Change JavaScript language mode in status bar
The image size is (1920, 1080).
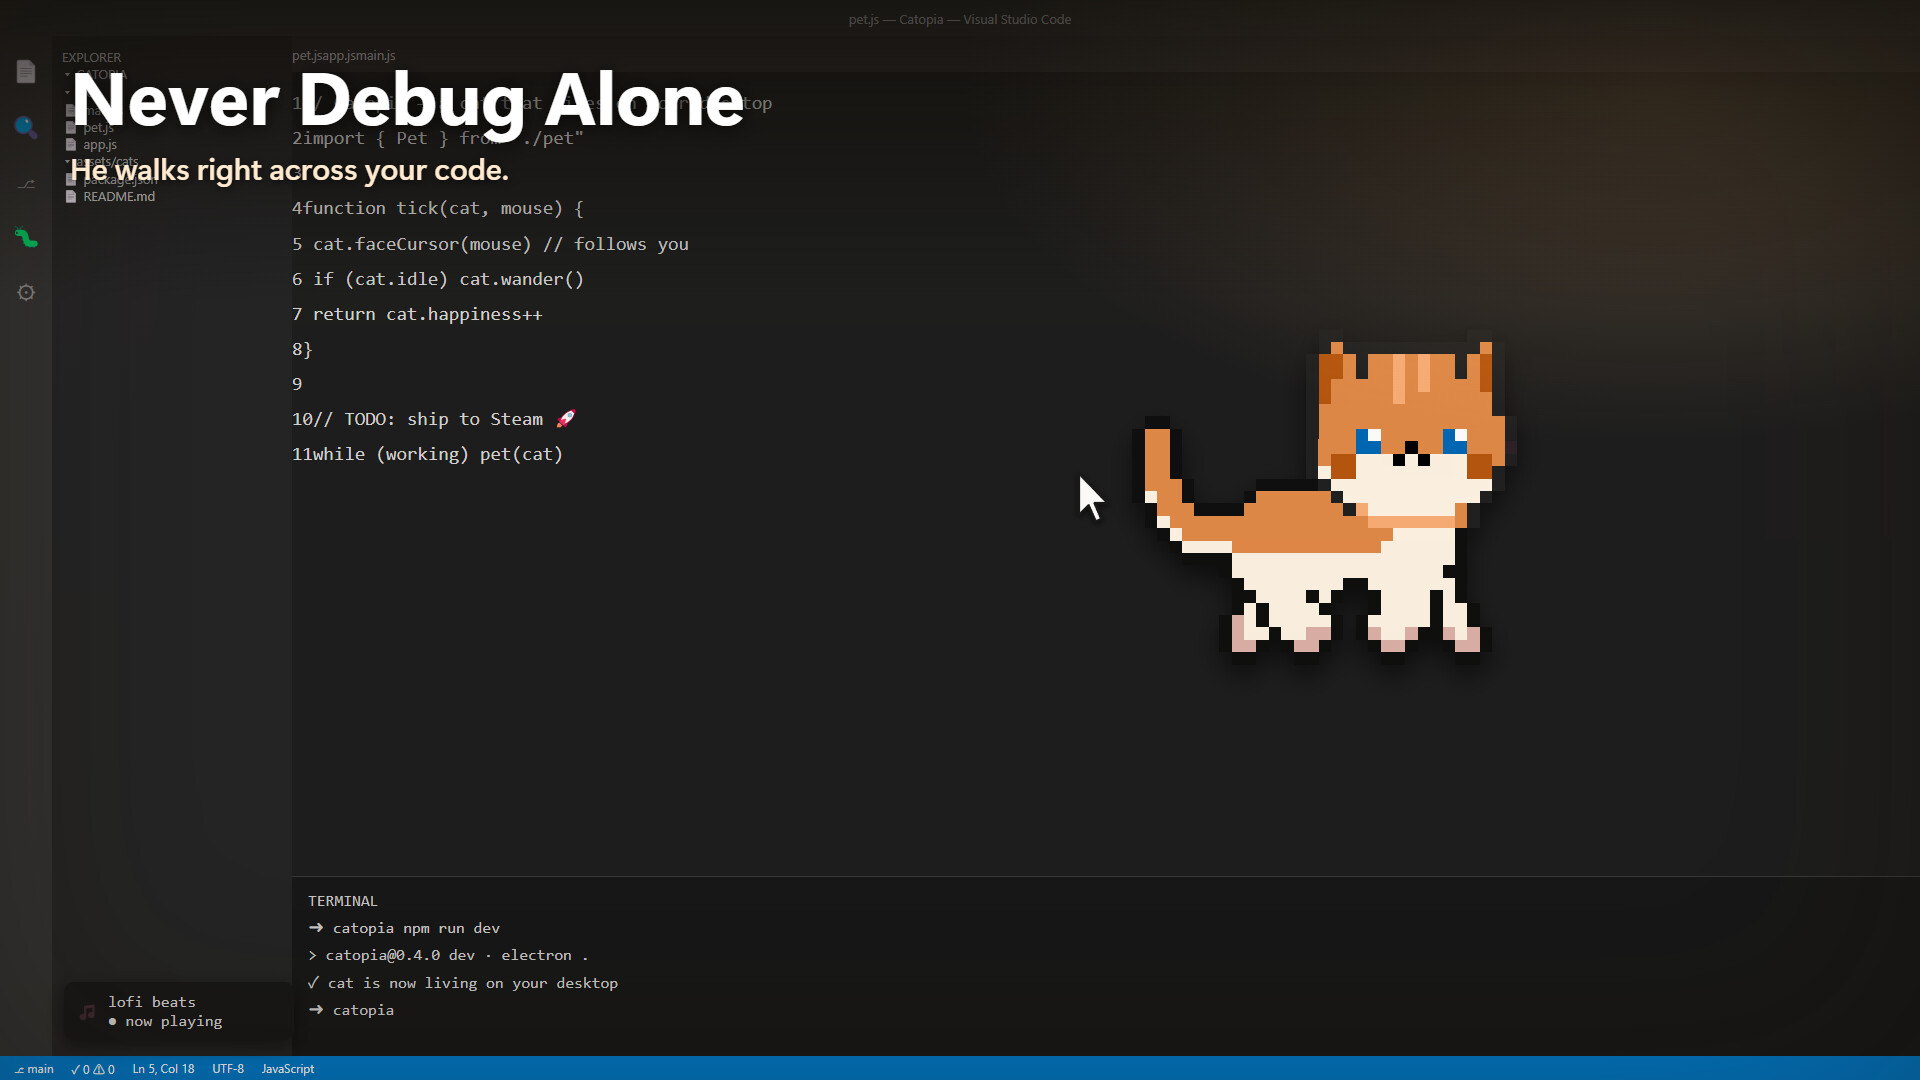[288, 1069]
